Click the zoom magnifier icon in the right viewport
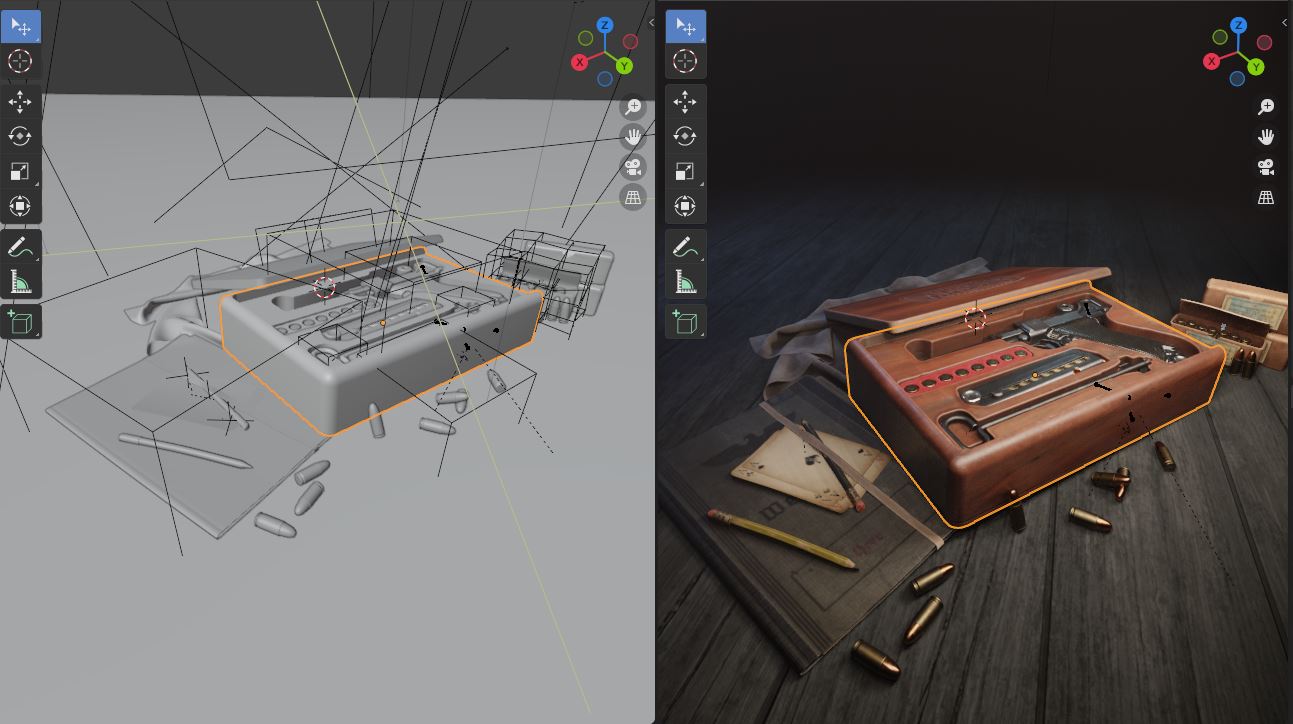 pos(1266,105)
